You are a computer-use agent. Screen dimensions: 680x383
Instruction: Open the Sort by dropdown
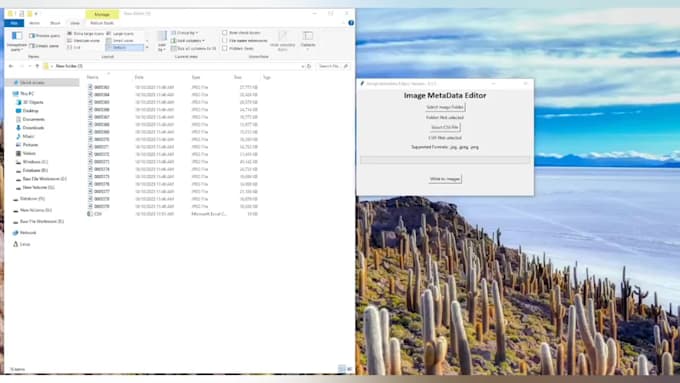162,41
